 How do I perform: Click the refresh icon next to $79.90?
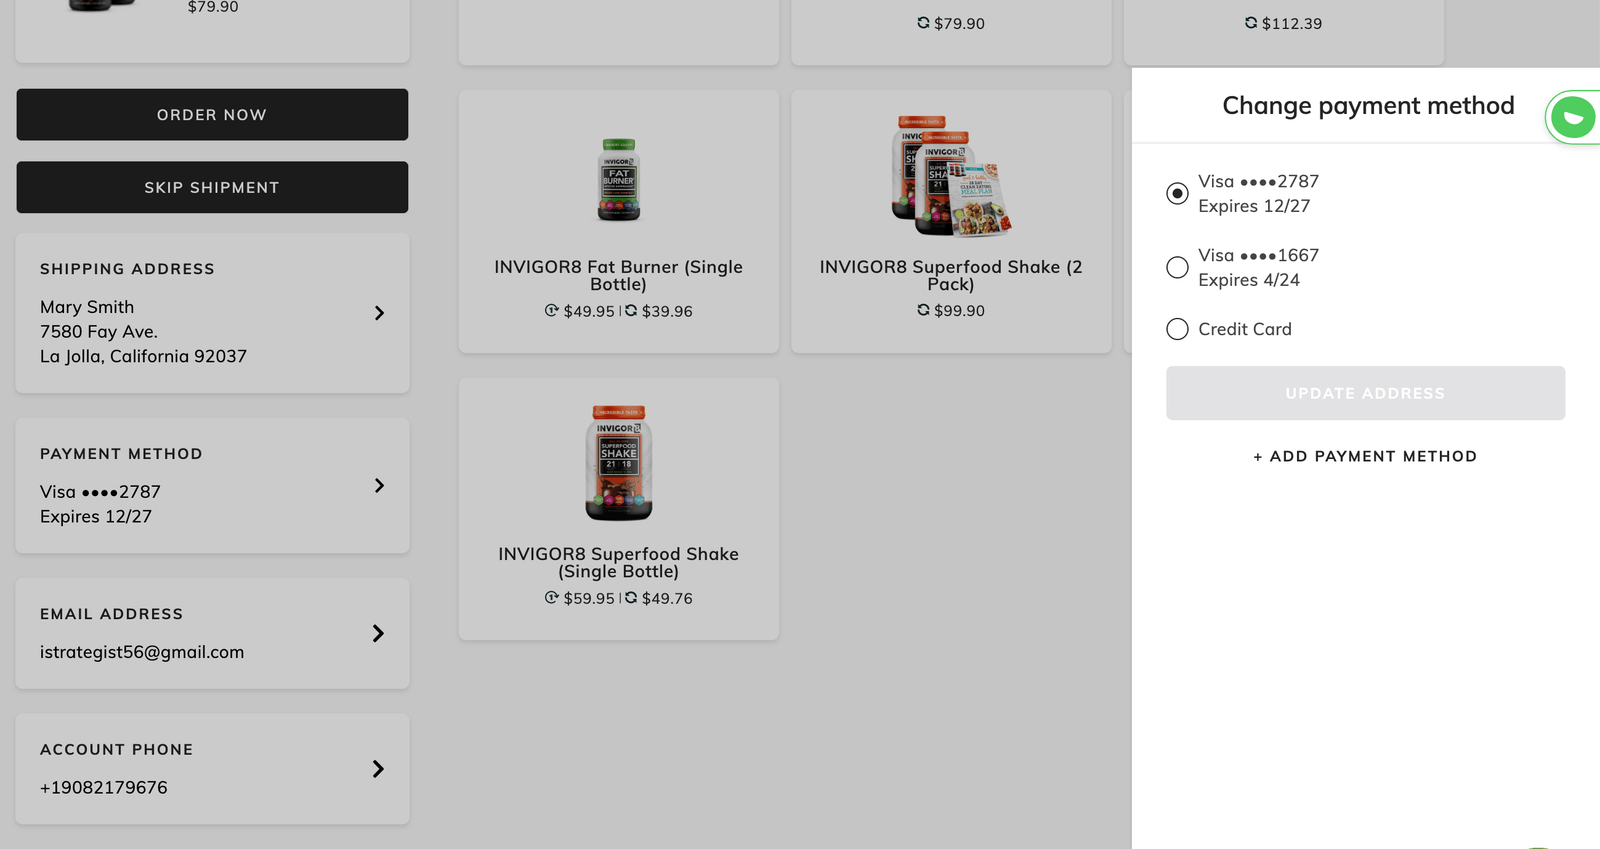tap(923, 22)
